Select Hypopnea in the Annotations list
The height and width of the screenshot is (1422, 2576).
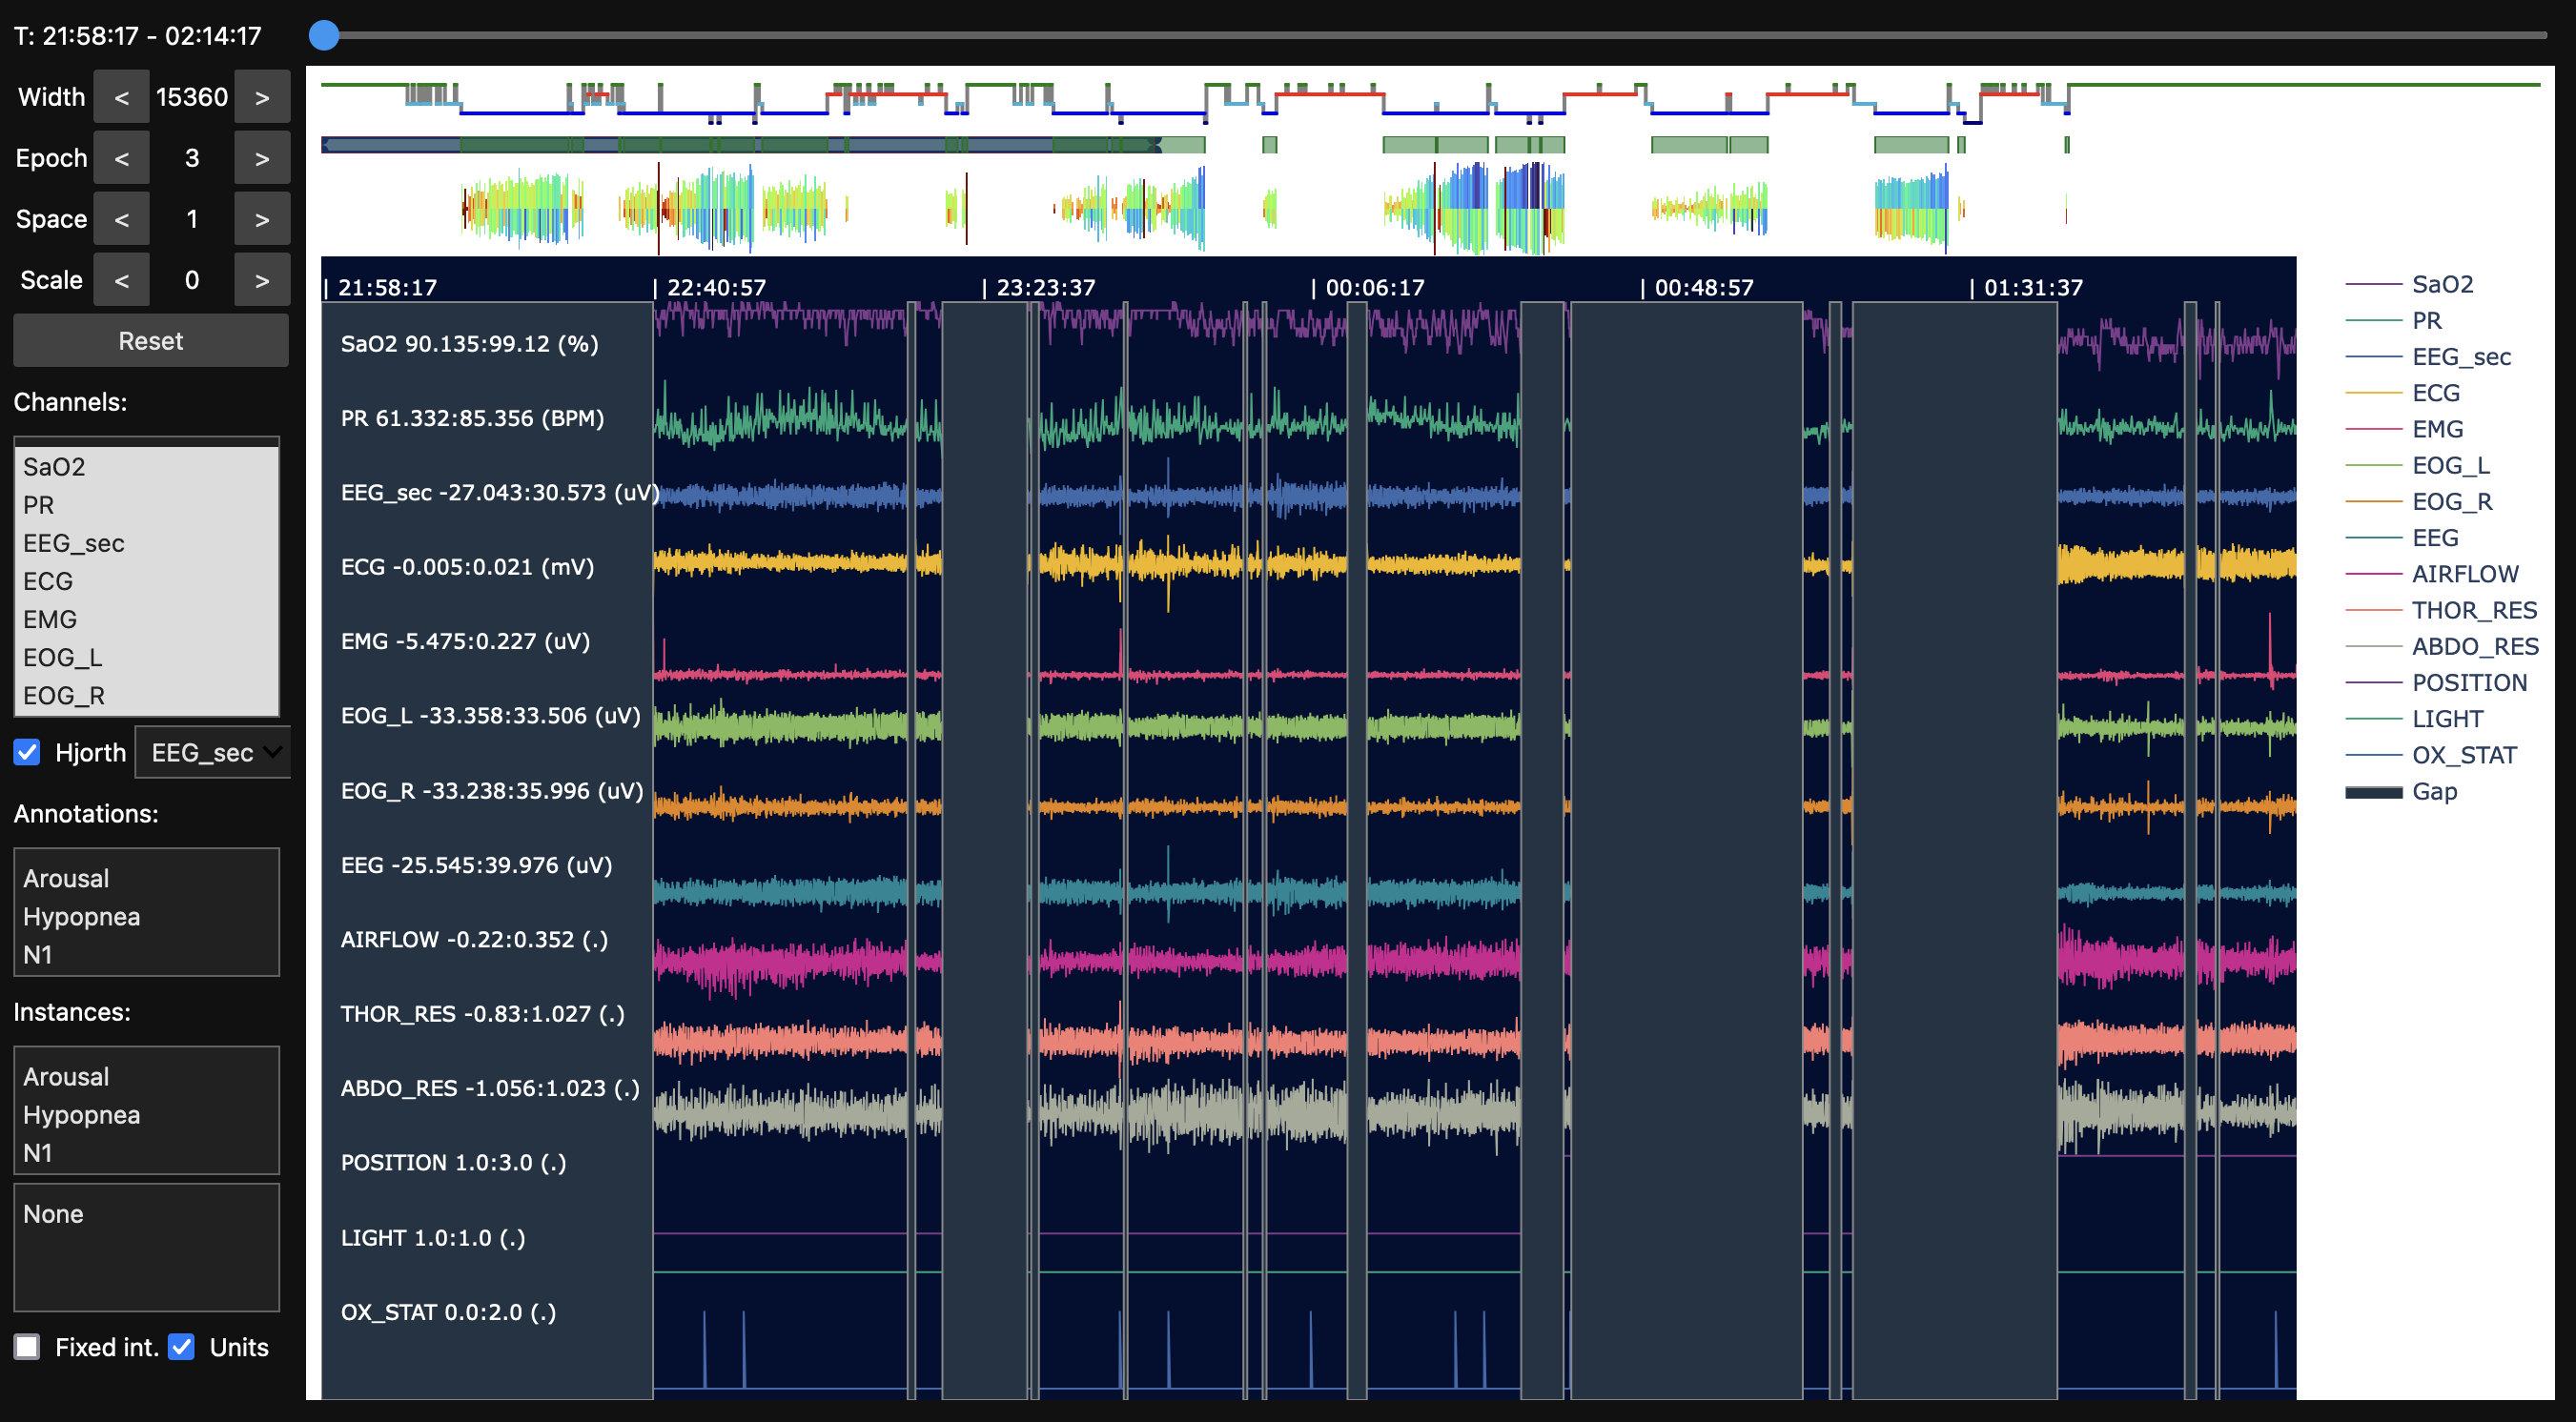tap(81, 916)
